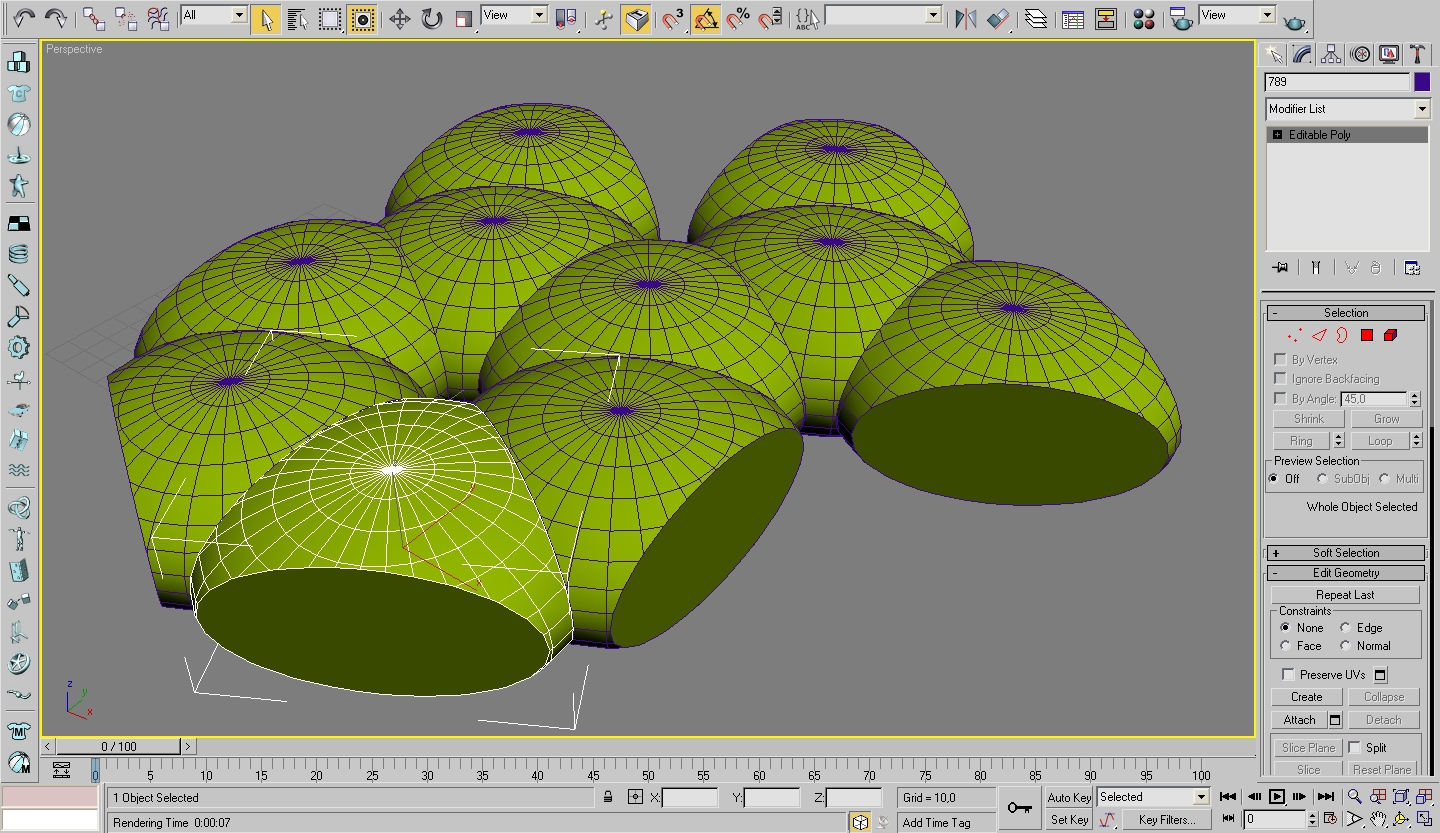Toggle the Percent Snap icon
This screenshot has width=1440, height=833.
[738, 18]
